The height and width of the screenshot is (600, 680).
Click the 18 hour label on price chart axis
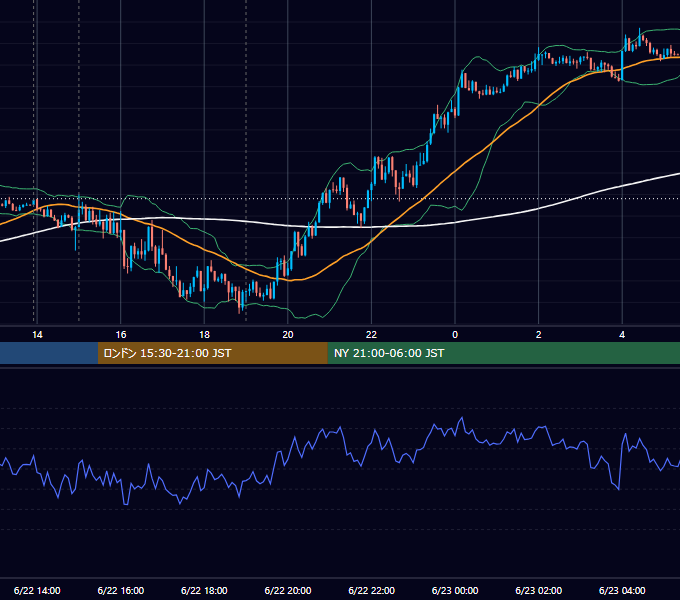204,335
